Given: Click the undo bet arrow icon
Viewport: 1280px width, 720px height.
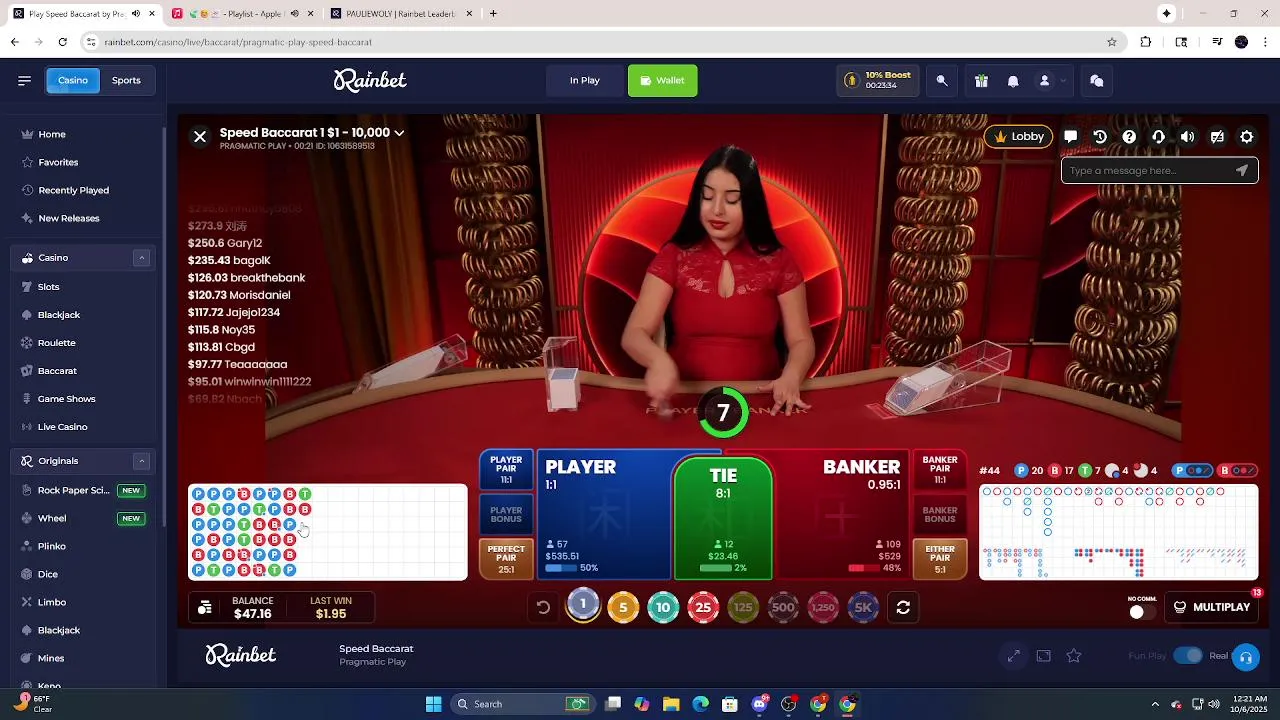Looking at the screenshot, I should point(543,607).
